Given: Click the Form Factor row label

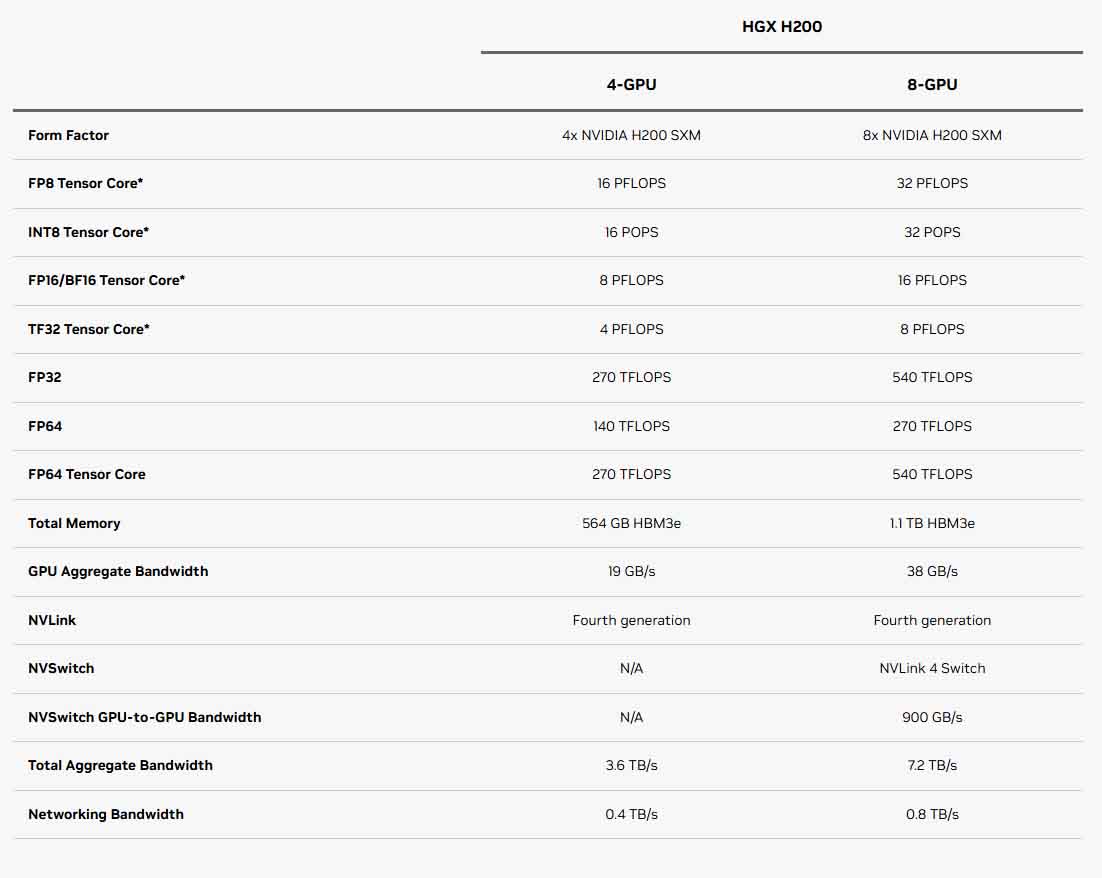Looking at the screenshot, I should [x=68, y=135].
